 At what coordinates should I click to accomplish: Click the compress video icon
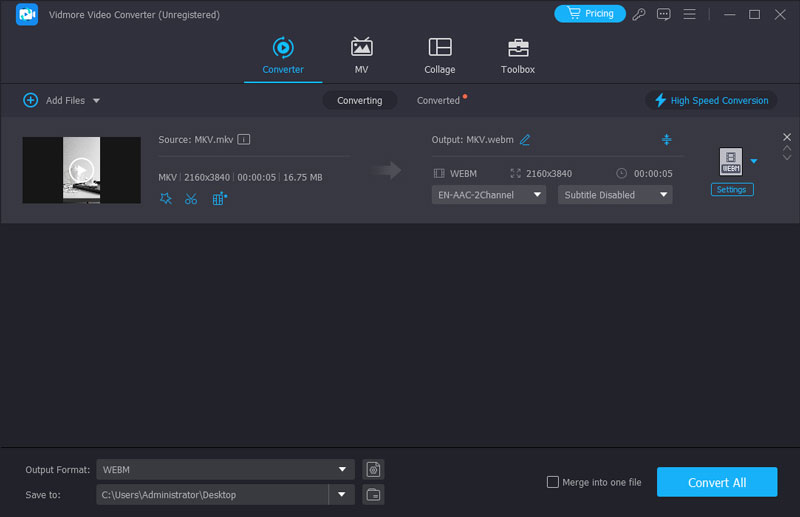pos(667,140)
